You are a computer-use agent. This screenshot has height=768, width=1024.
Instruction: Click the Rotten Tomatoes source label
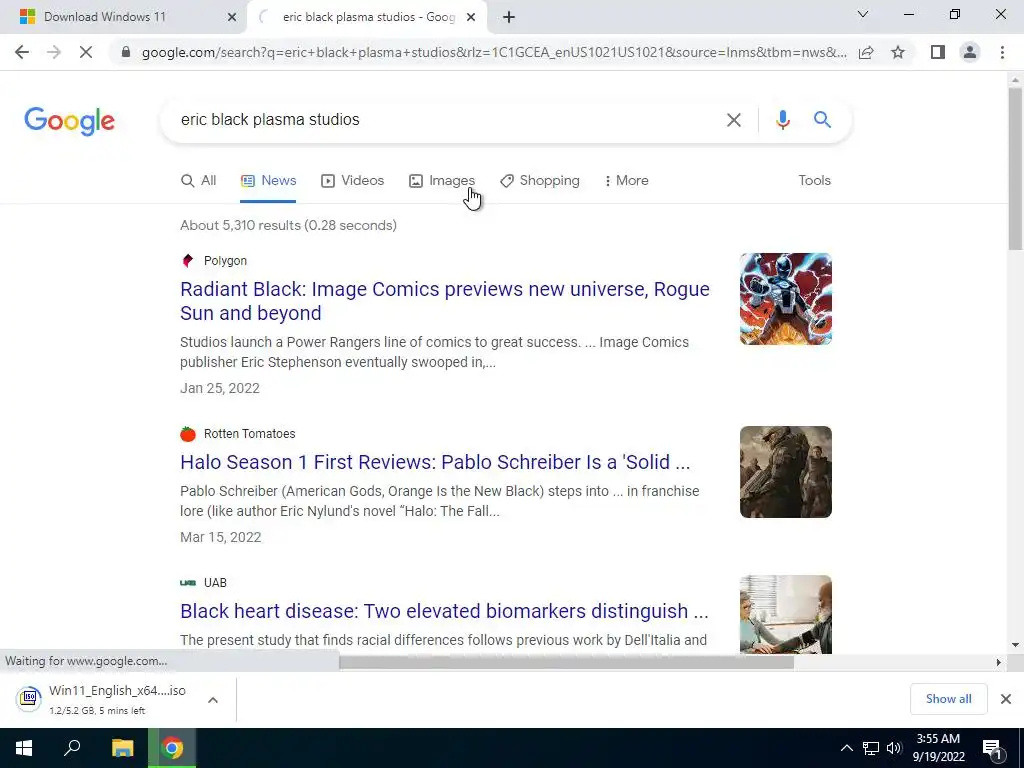(x=249, y=434)
